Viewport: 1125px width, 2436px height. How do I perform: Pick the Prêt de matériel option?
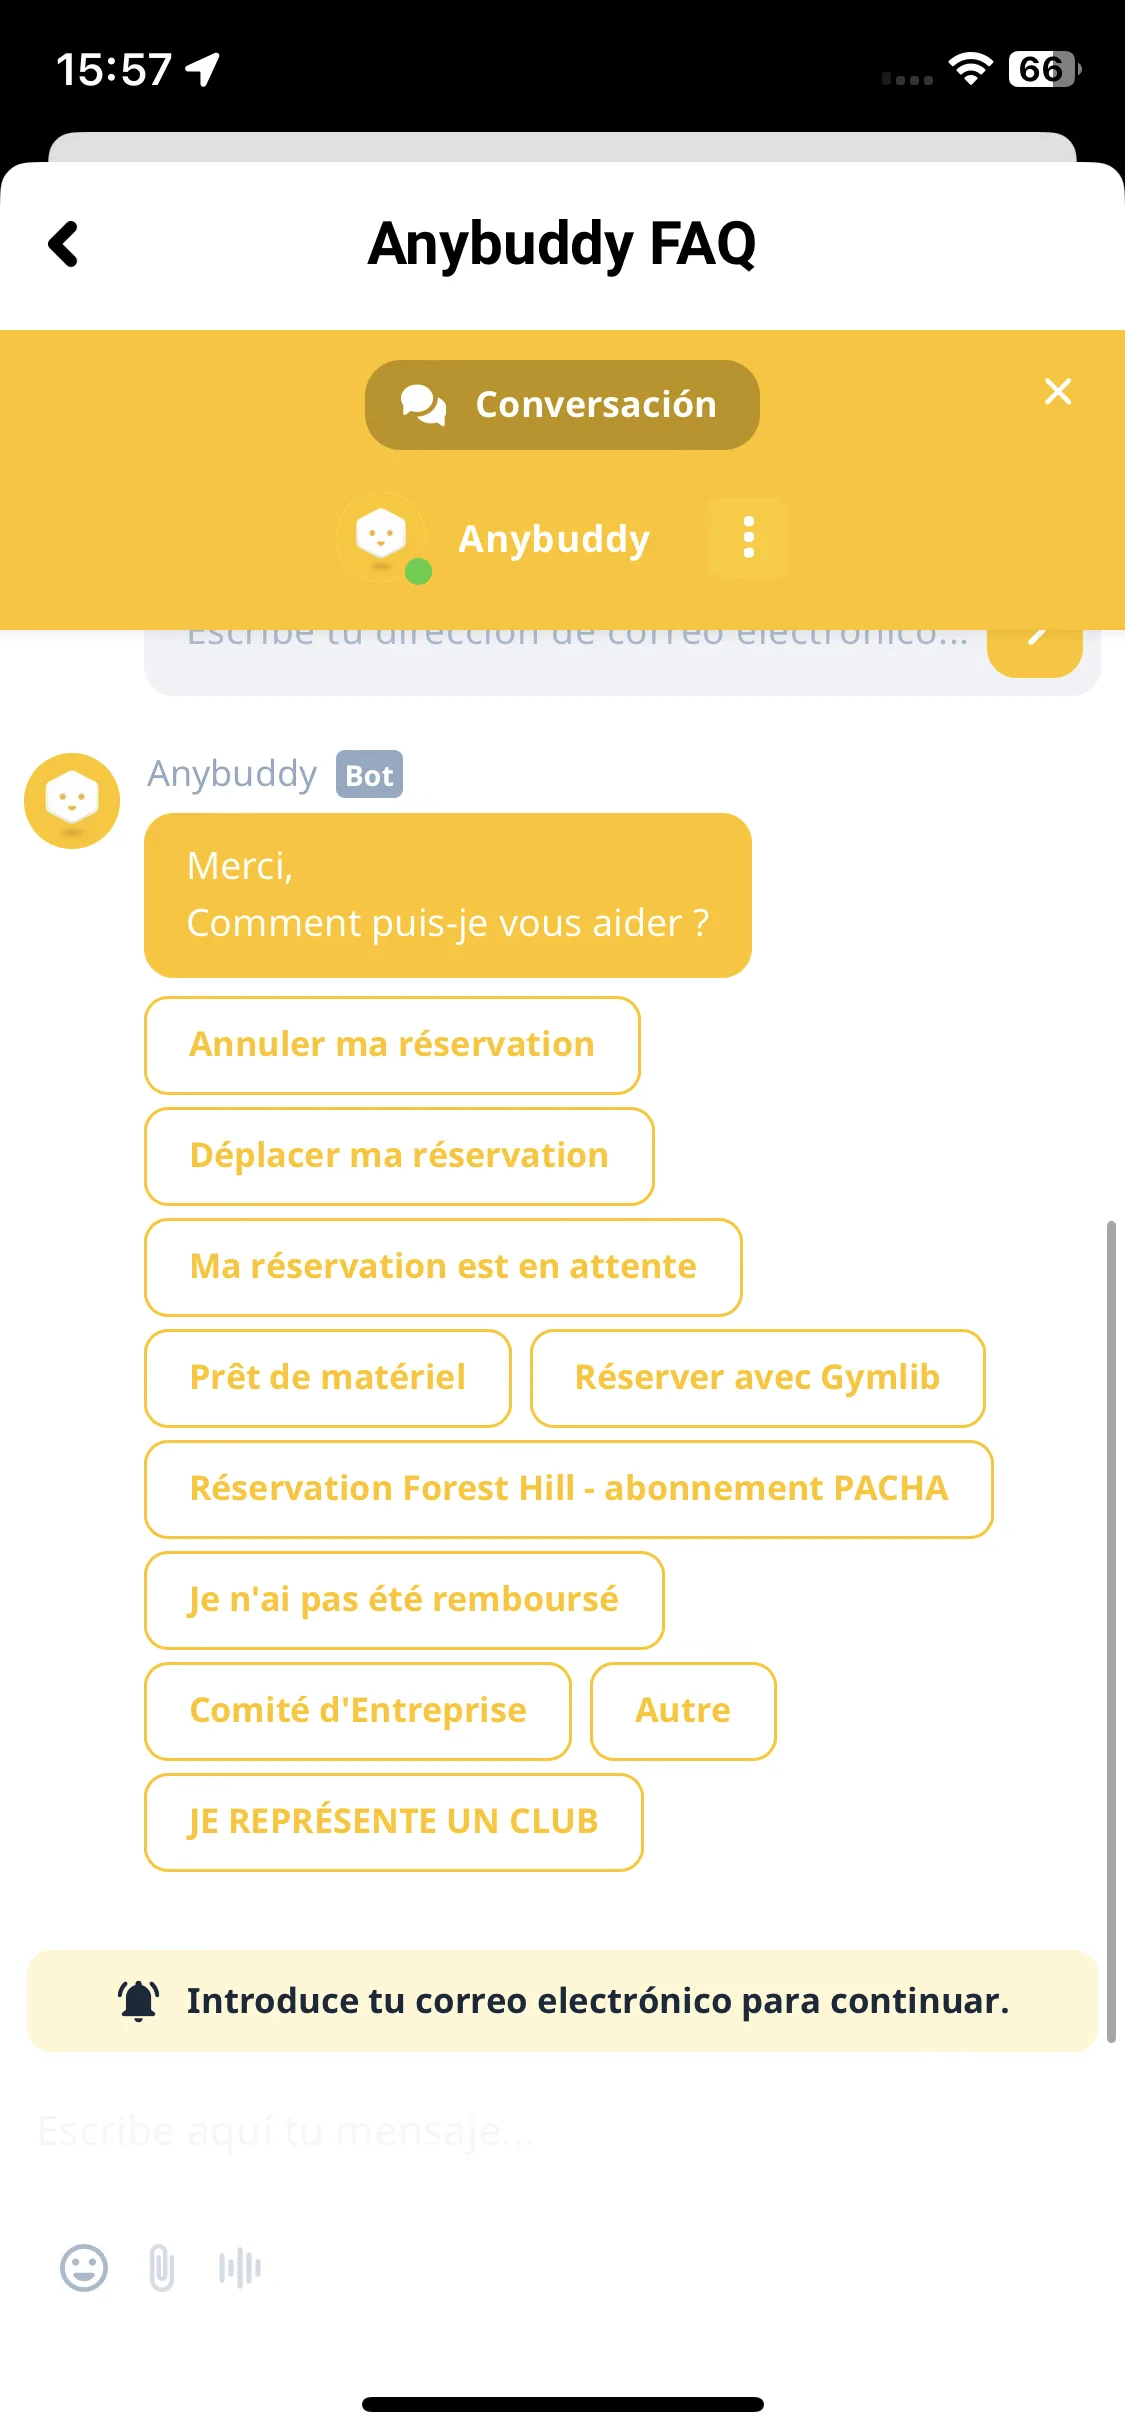[x=328, y=1378]
